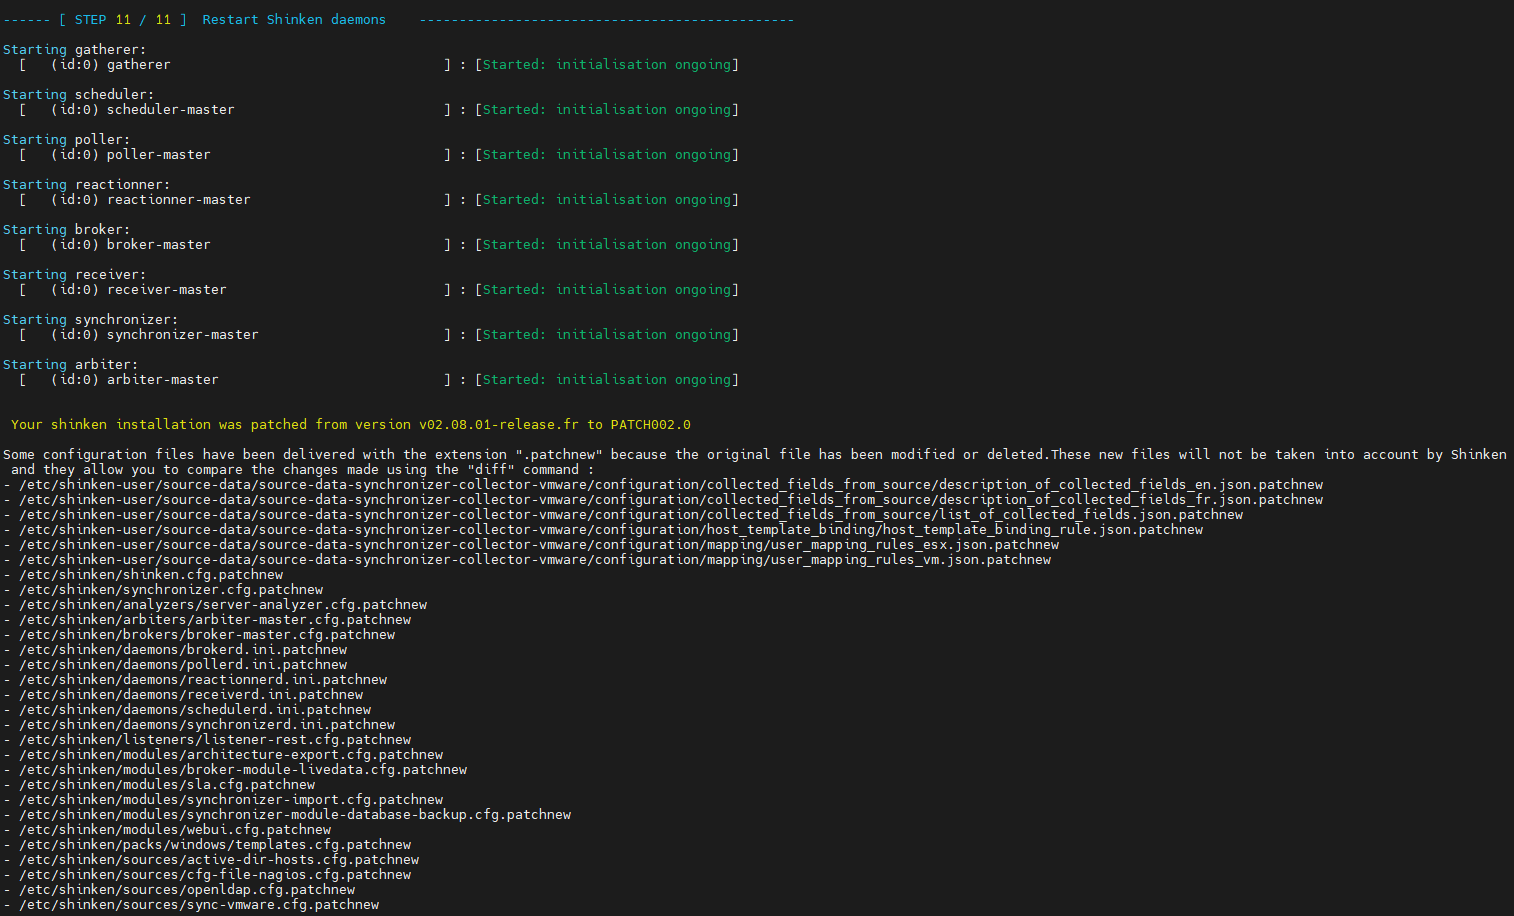The height and width of the screenshot is (916, 1514).
Task: Click the poller-master daemon name
Action: (x=158, y=155)
